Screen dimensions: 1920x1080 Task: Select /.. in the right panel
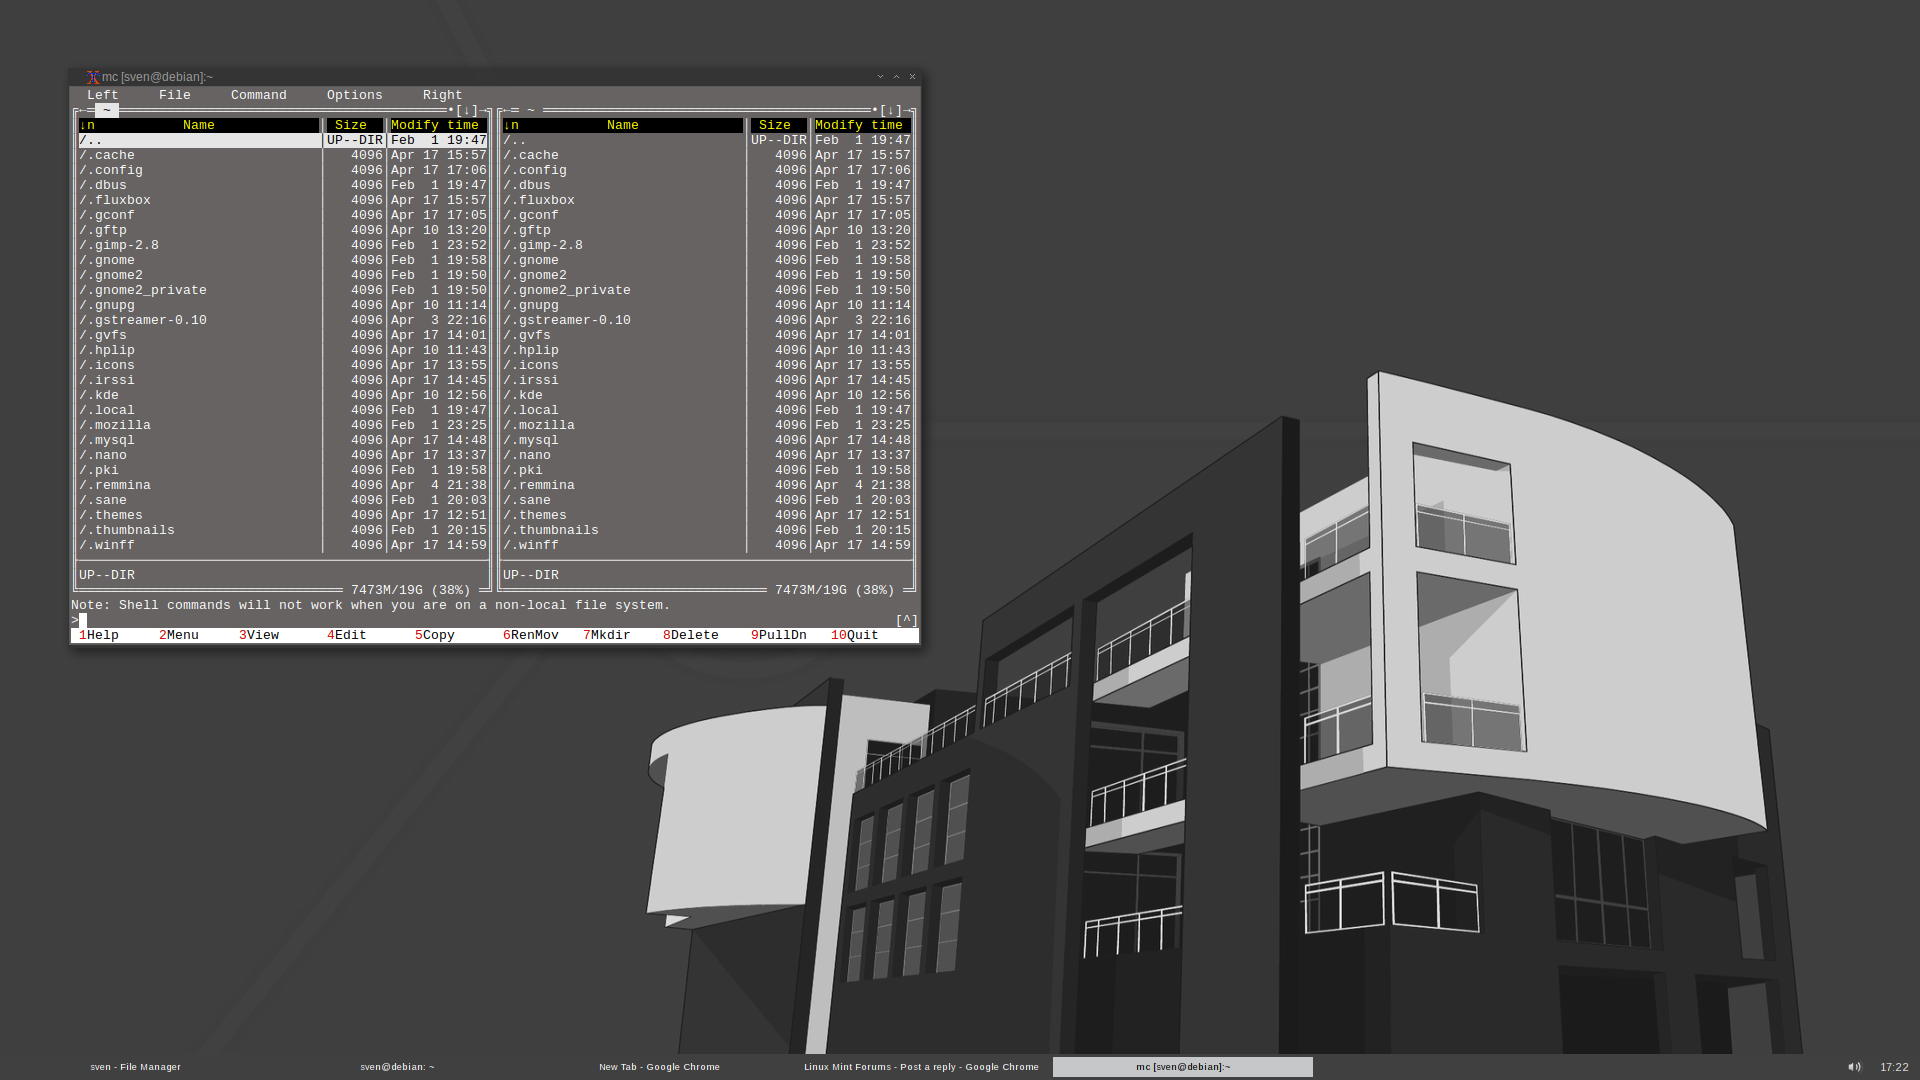pyautogui.click(x=707, y=140)
